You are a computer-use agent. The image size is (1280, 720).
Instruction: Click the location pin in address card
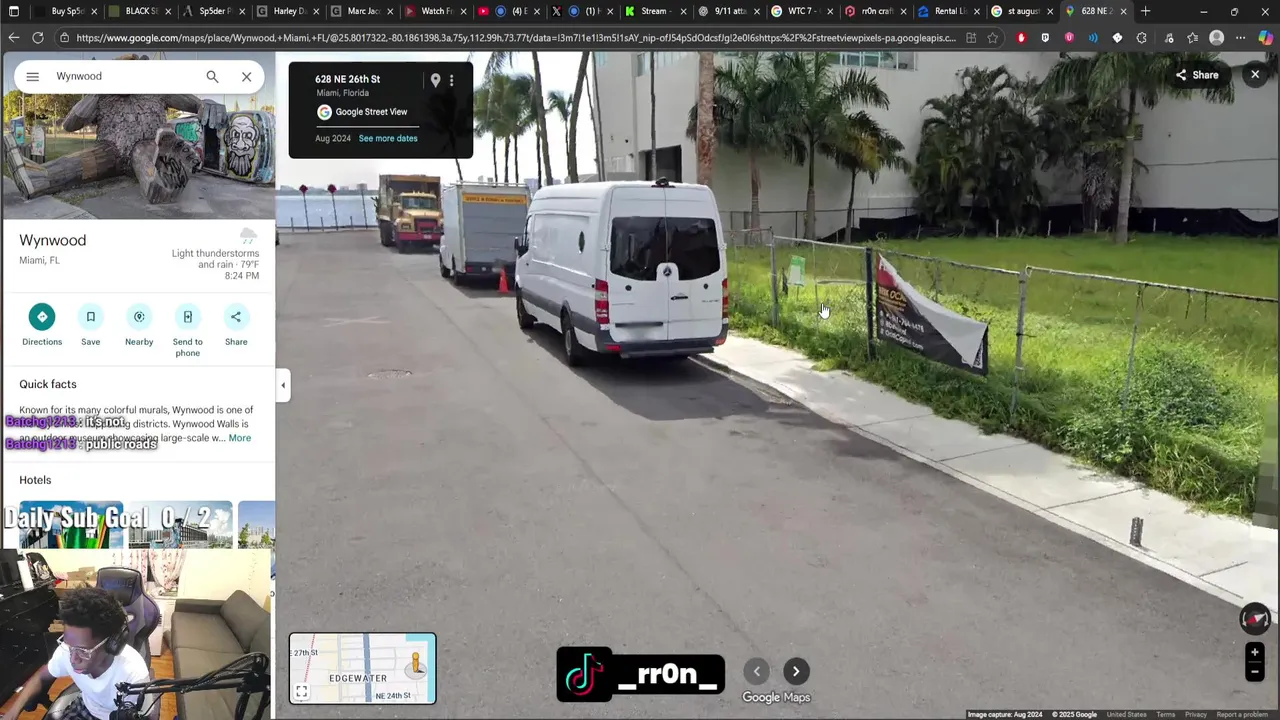(435, 80)
